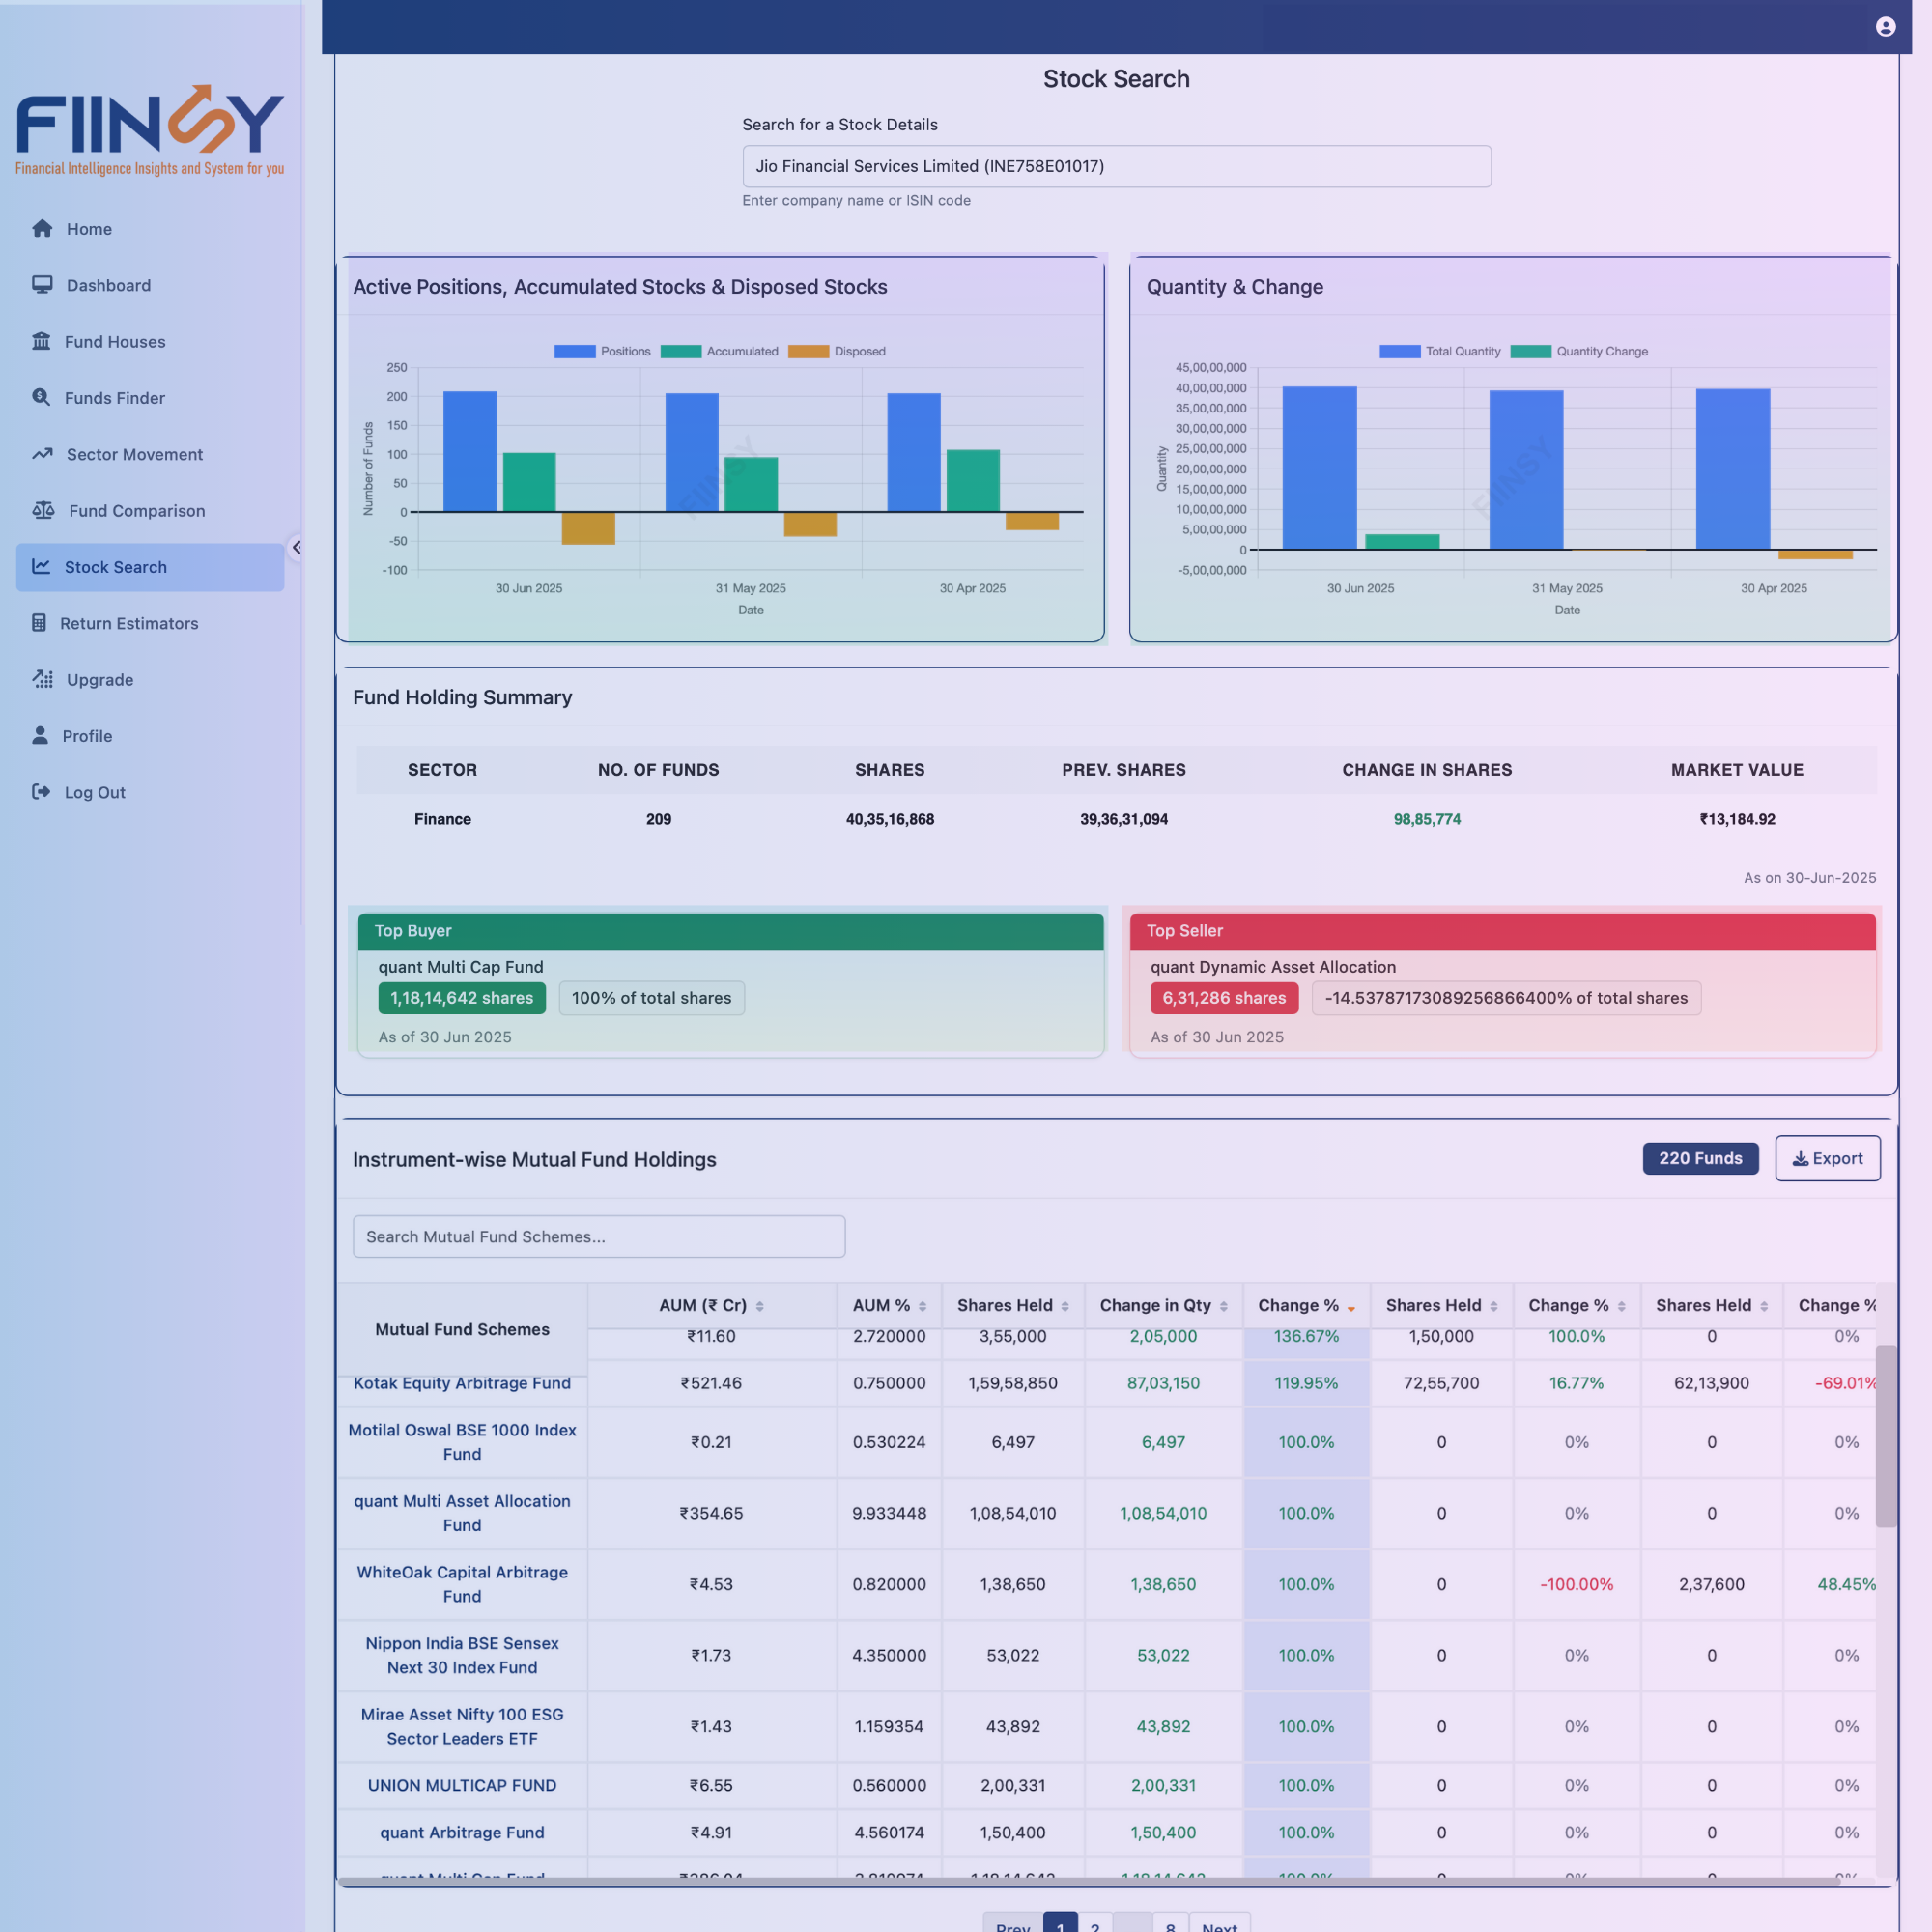1932x1932 pixels.
Task: Sort by Change in Qty arrows
Action: tap(1223, 1306)
